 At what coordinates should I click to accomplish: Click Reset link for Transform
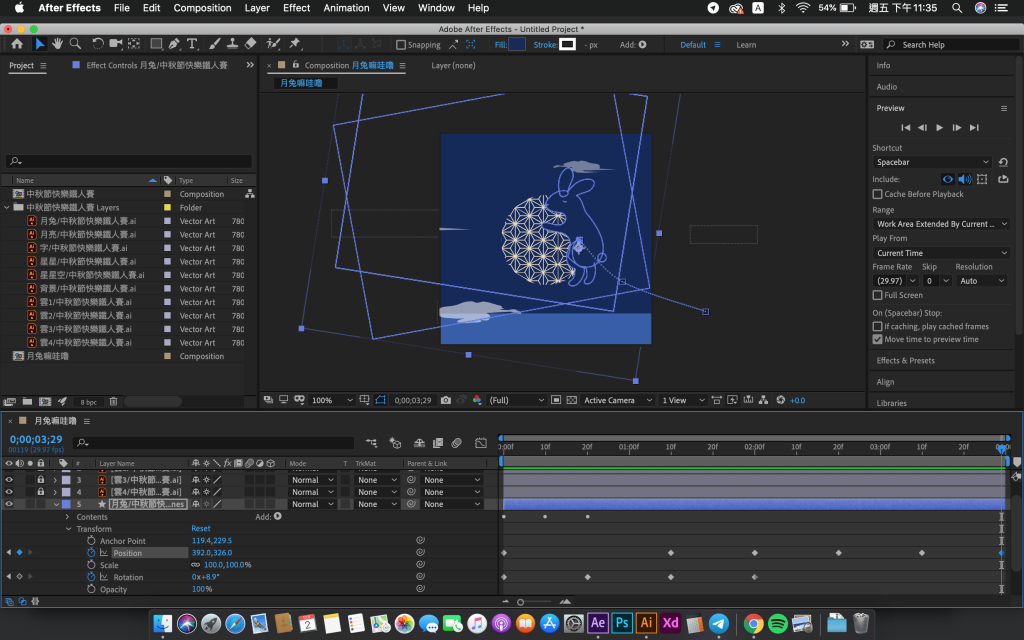(x=201, y=529)
